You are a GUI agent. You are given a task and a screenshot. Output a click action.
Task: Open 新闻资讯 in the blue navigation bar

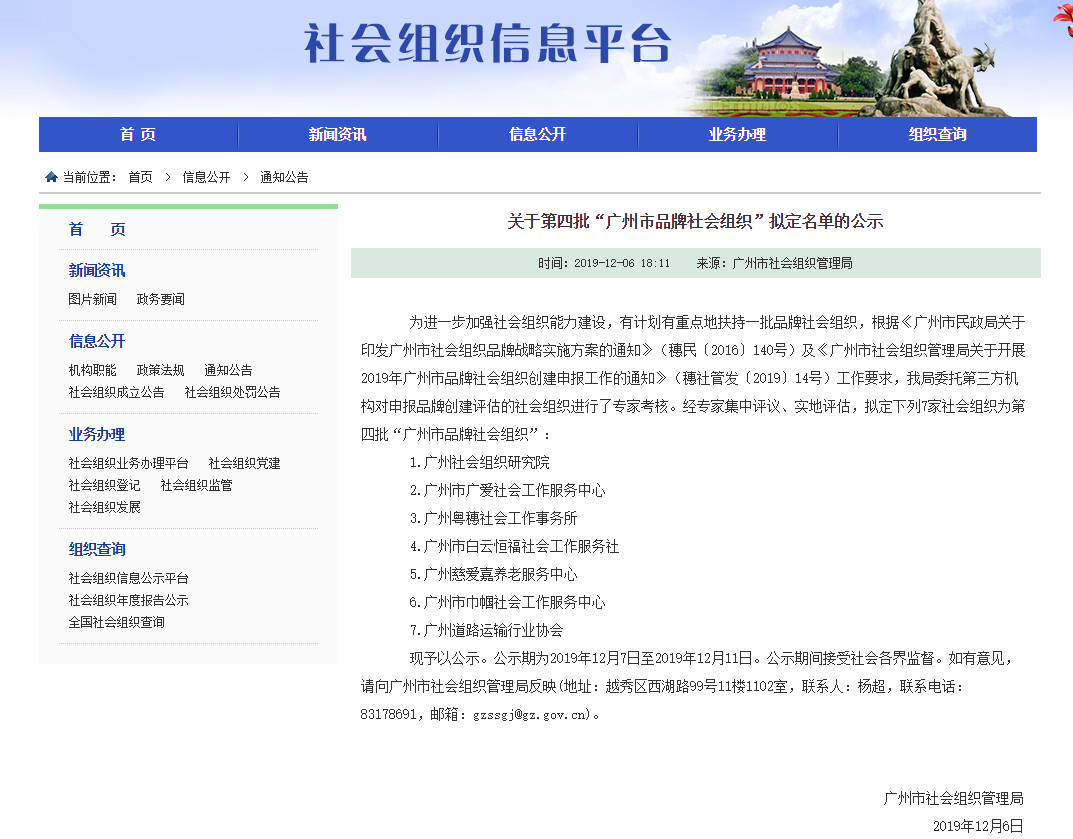tap(337, 134)
